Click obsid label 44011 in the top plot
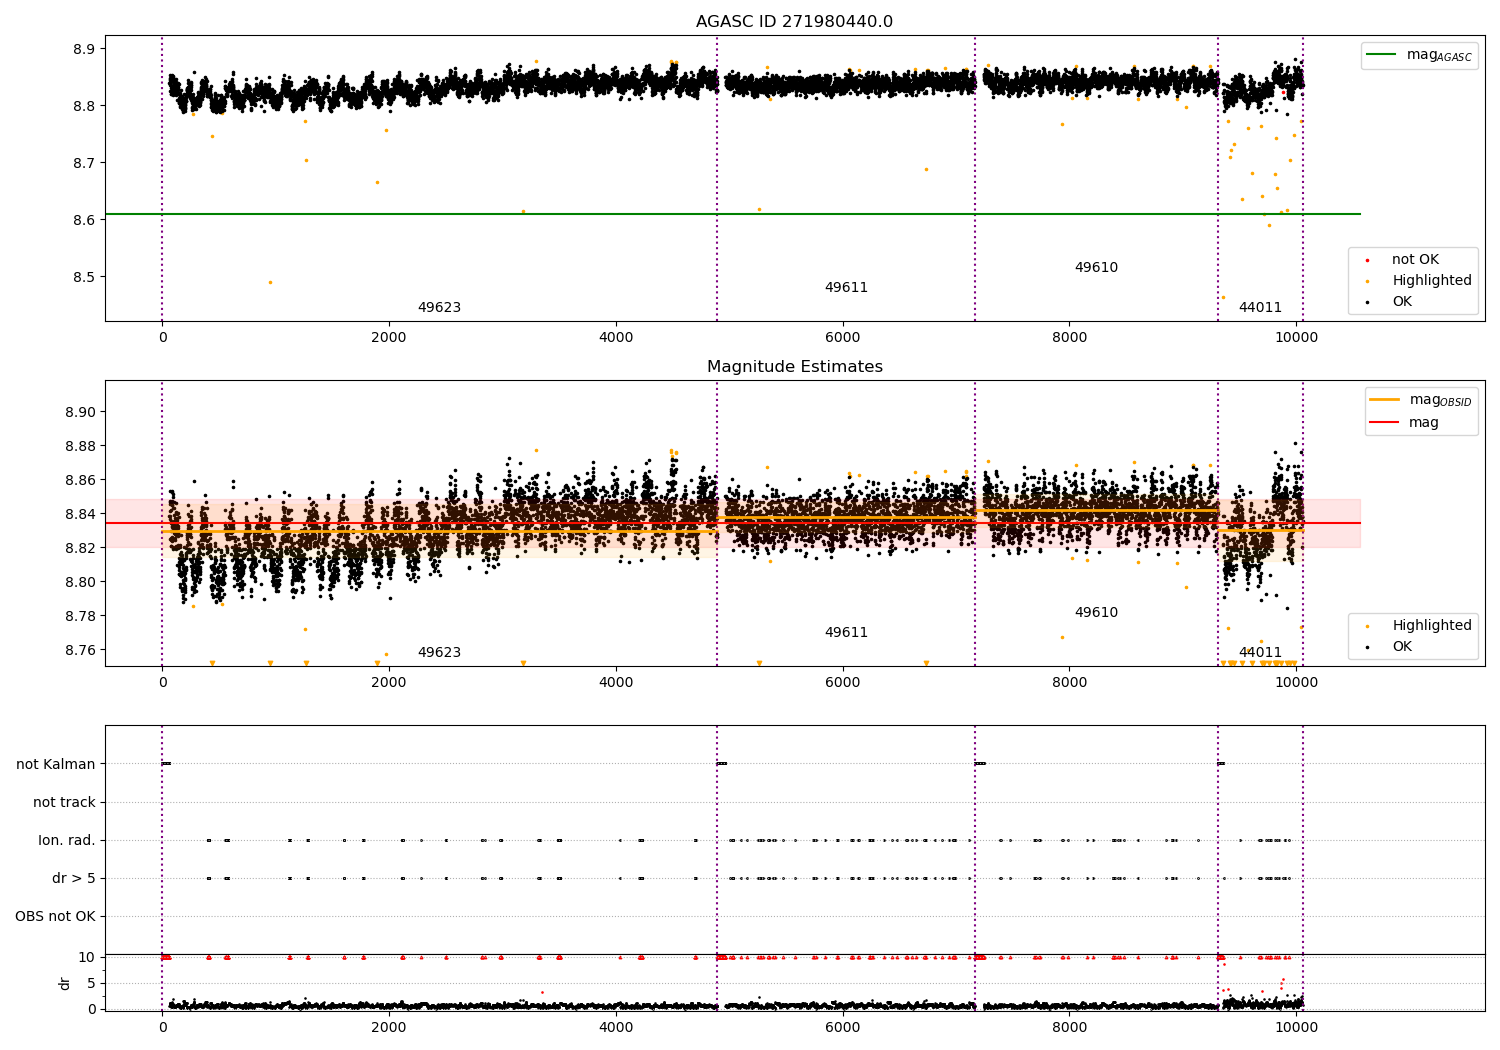This screenshot has width=1500, height=1050. (x=1260, y=307)
